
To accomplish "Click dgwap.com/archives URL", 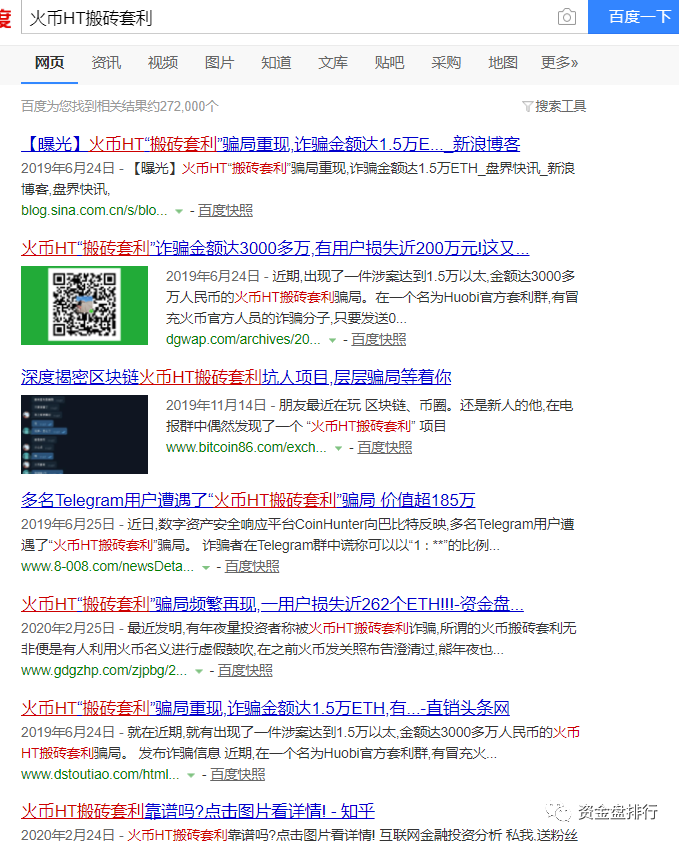I will point(243,340).
